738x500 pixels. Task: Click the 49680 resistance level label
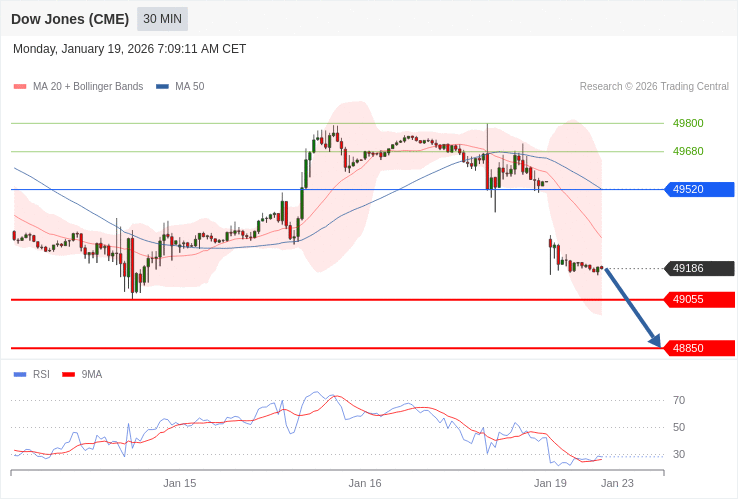(688, 151)
